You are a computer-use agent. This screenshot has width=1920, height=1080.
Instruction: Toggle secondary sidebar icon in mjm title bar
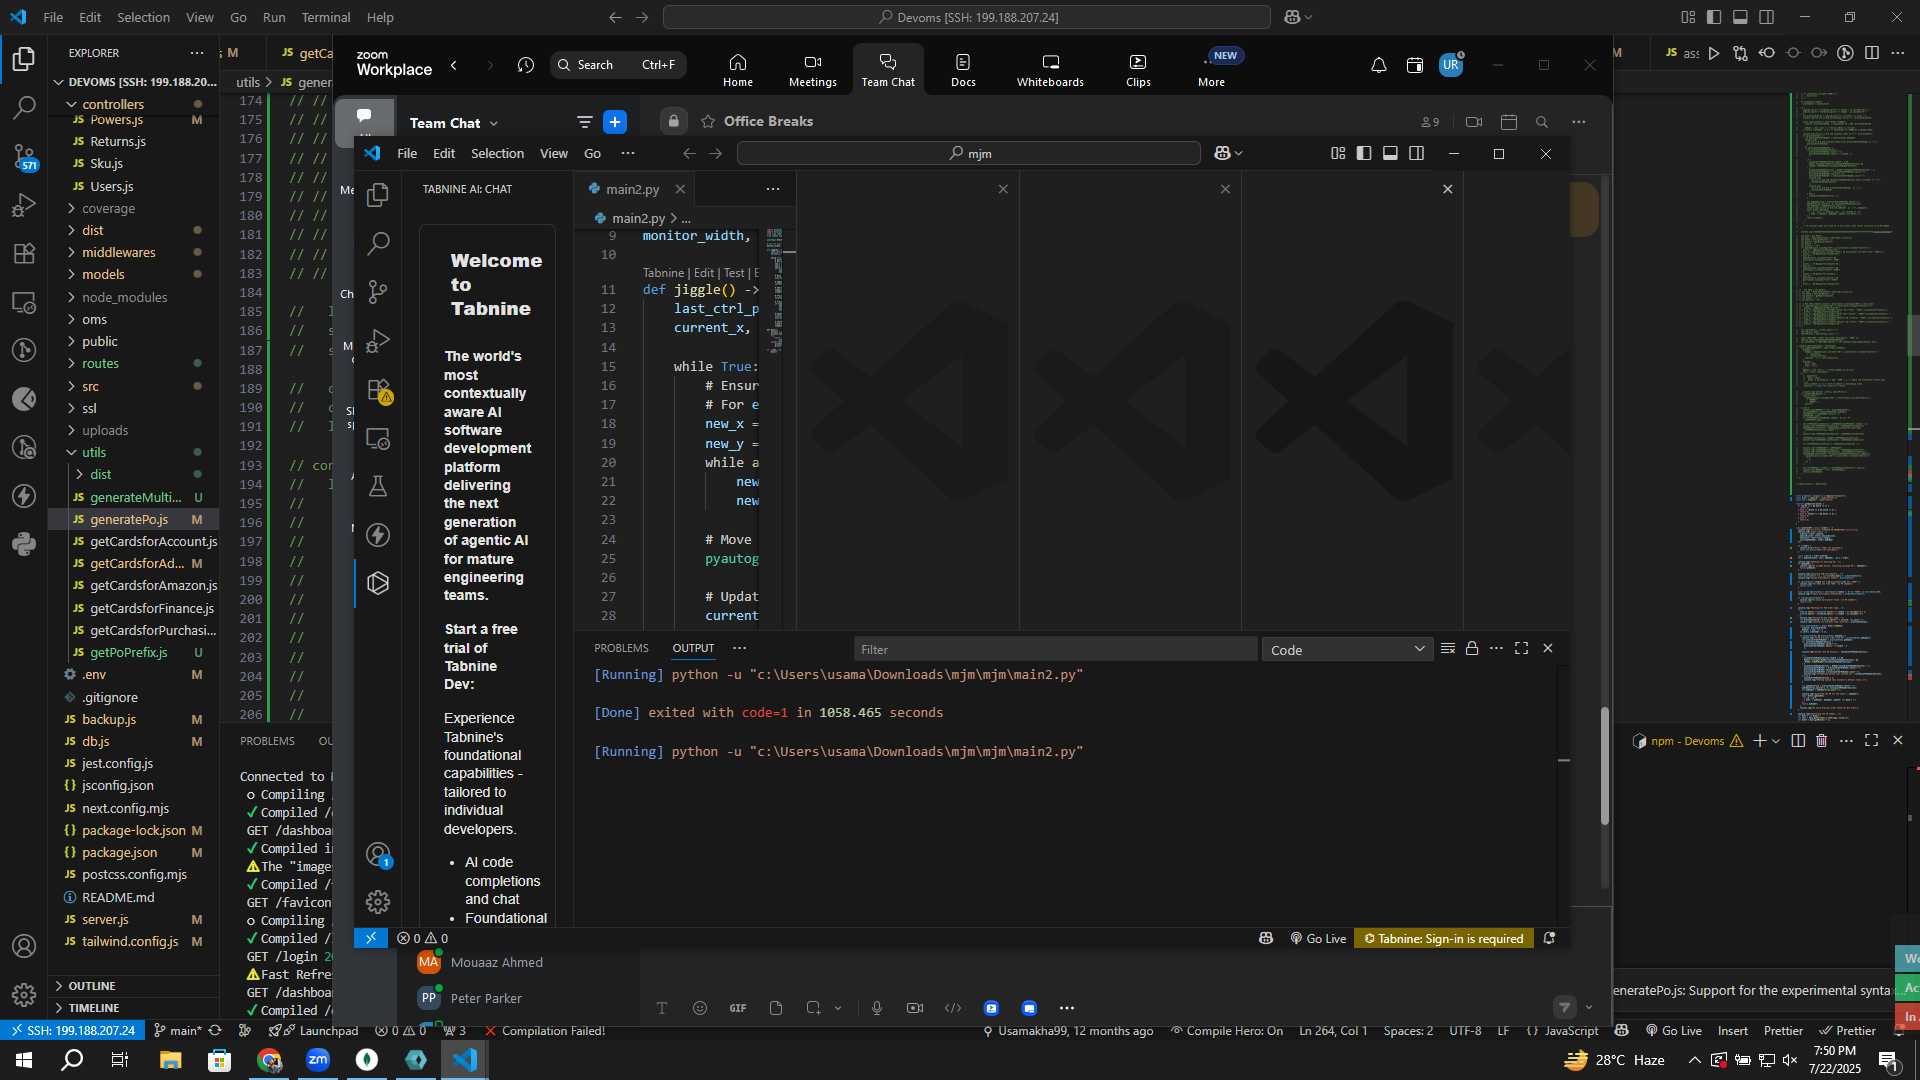coord(1416,153)
